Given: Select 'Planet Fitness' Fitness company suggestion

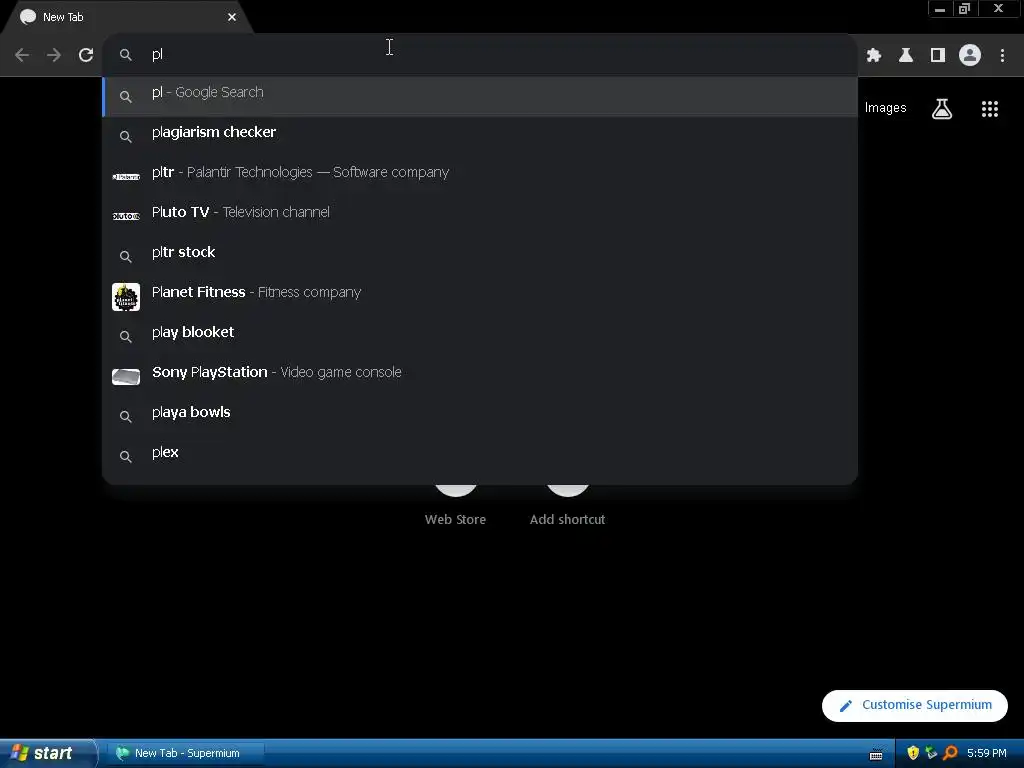Looking at the screenshot, I should (x=480, y=296).
